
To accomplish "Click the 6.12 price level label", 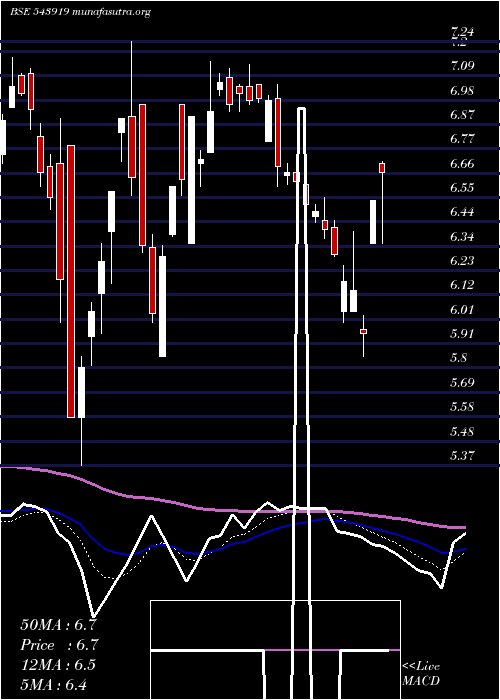I will click(462, 285).
